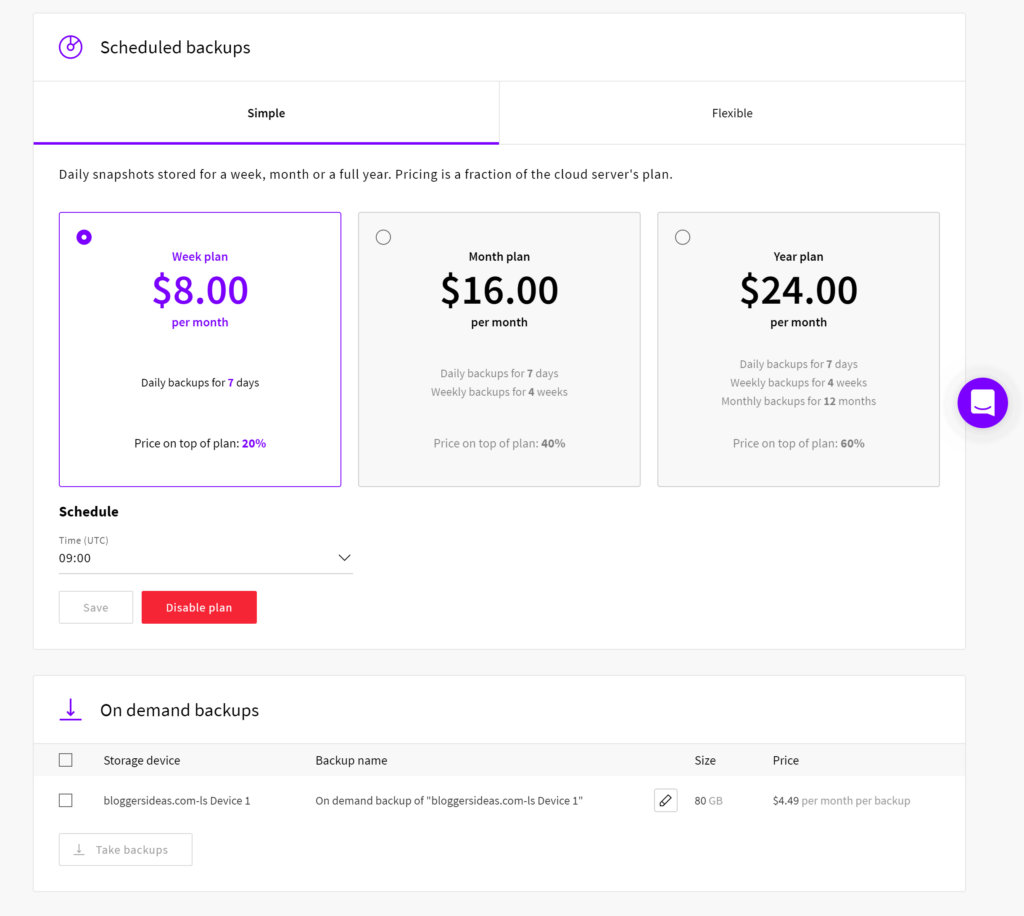Image resolution: width=1024 pixels, height=916 pixels.
Task: Click the download icon in Take backups
Action: click(79, 850)
